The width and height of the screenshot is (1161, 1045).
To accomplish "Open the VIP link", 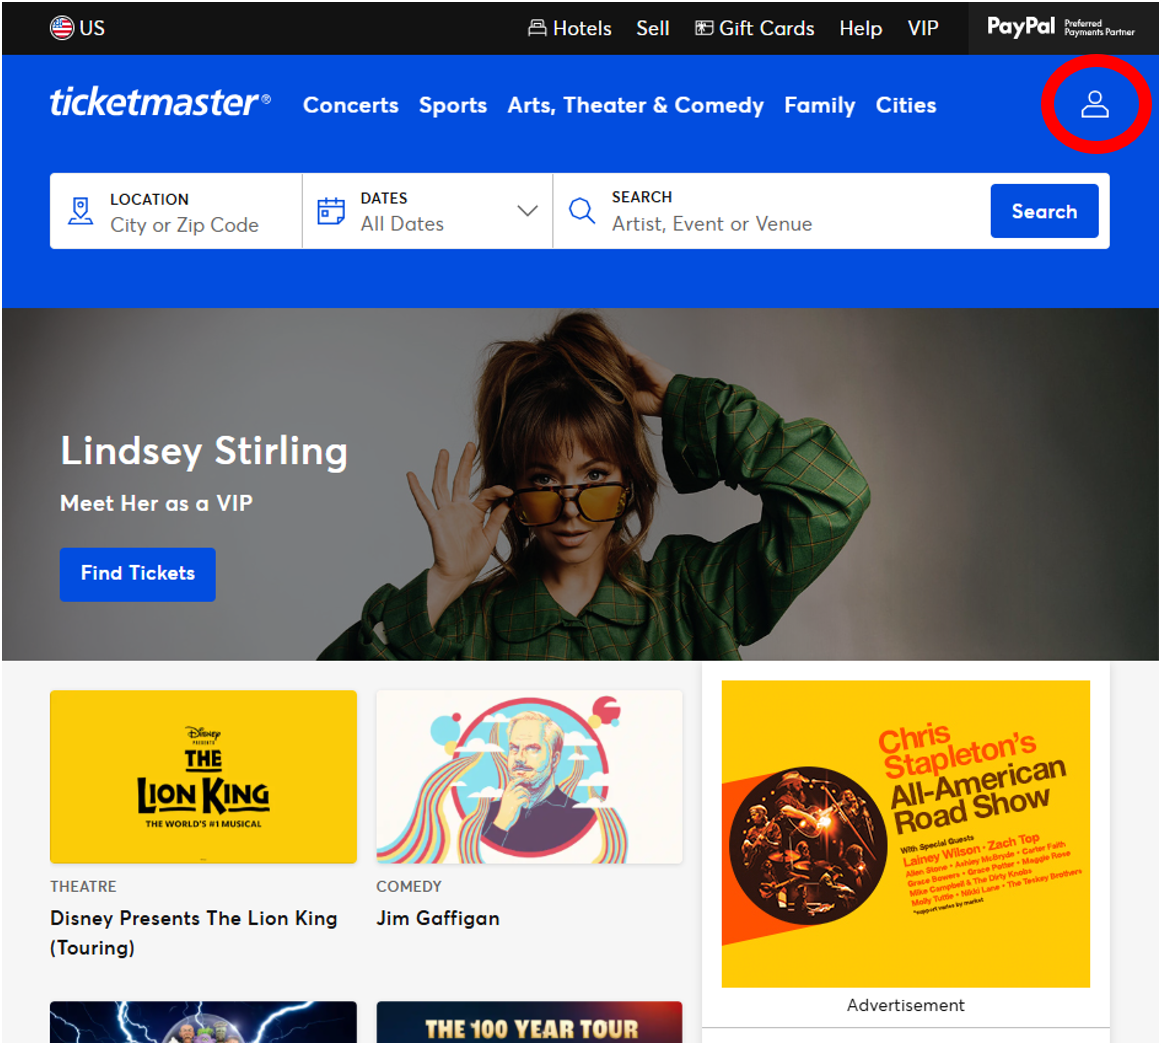I will point(923,28).
